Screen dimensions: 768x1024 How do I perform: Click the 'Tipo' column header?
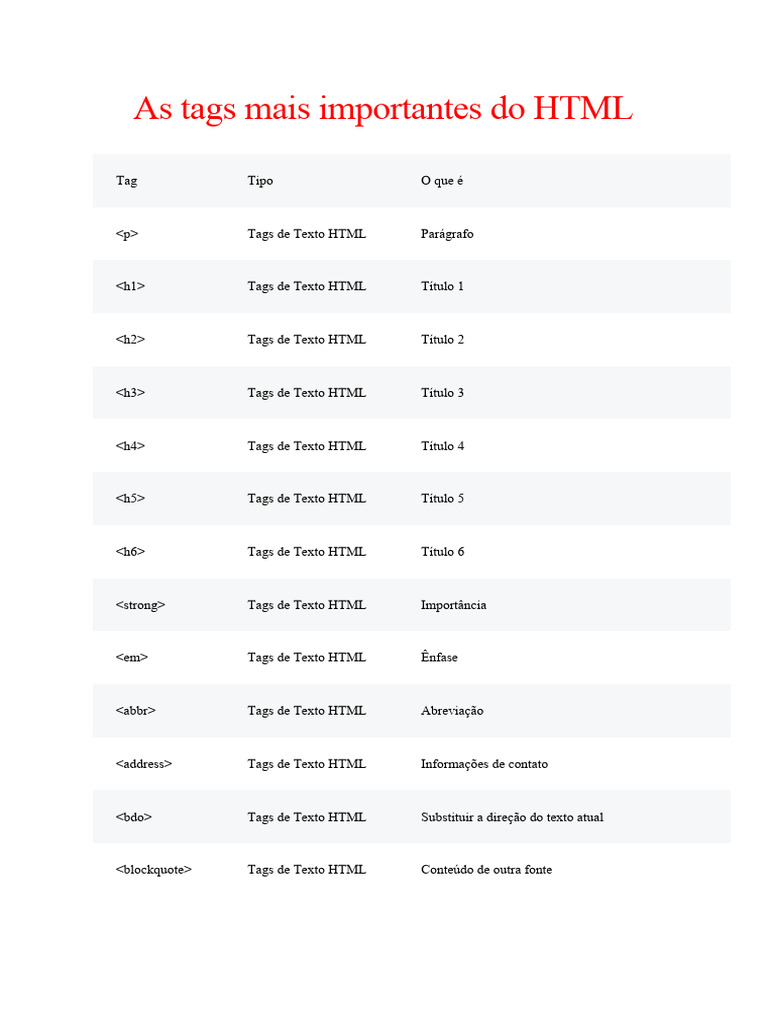pyautogui.click(x=260, y=181)
